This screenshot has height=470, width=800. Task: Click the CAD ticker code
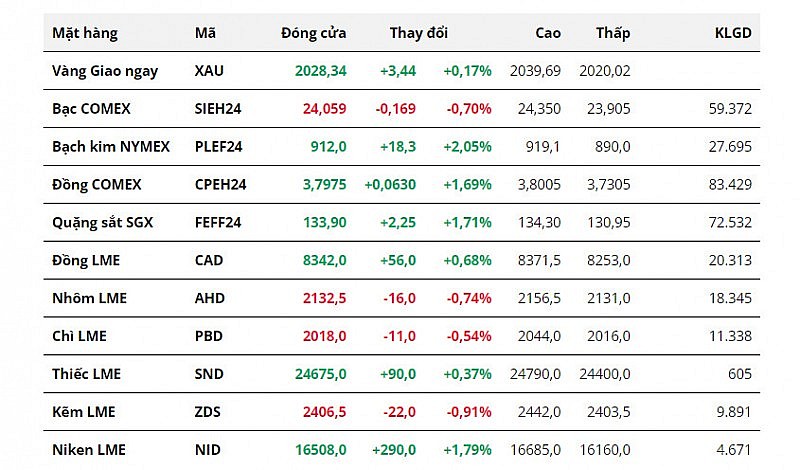[210, 261]
